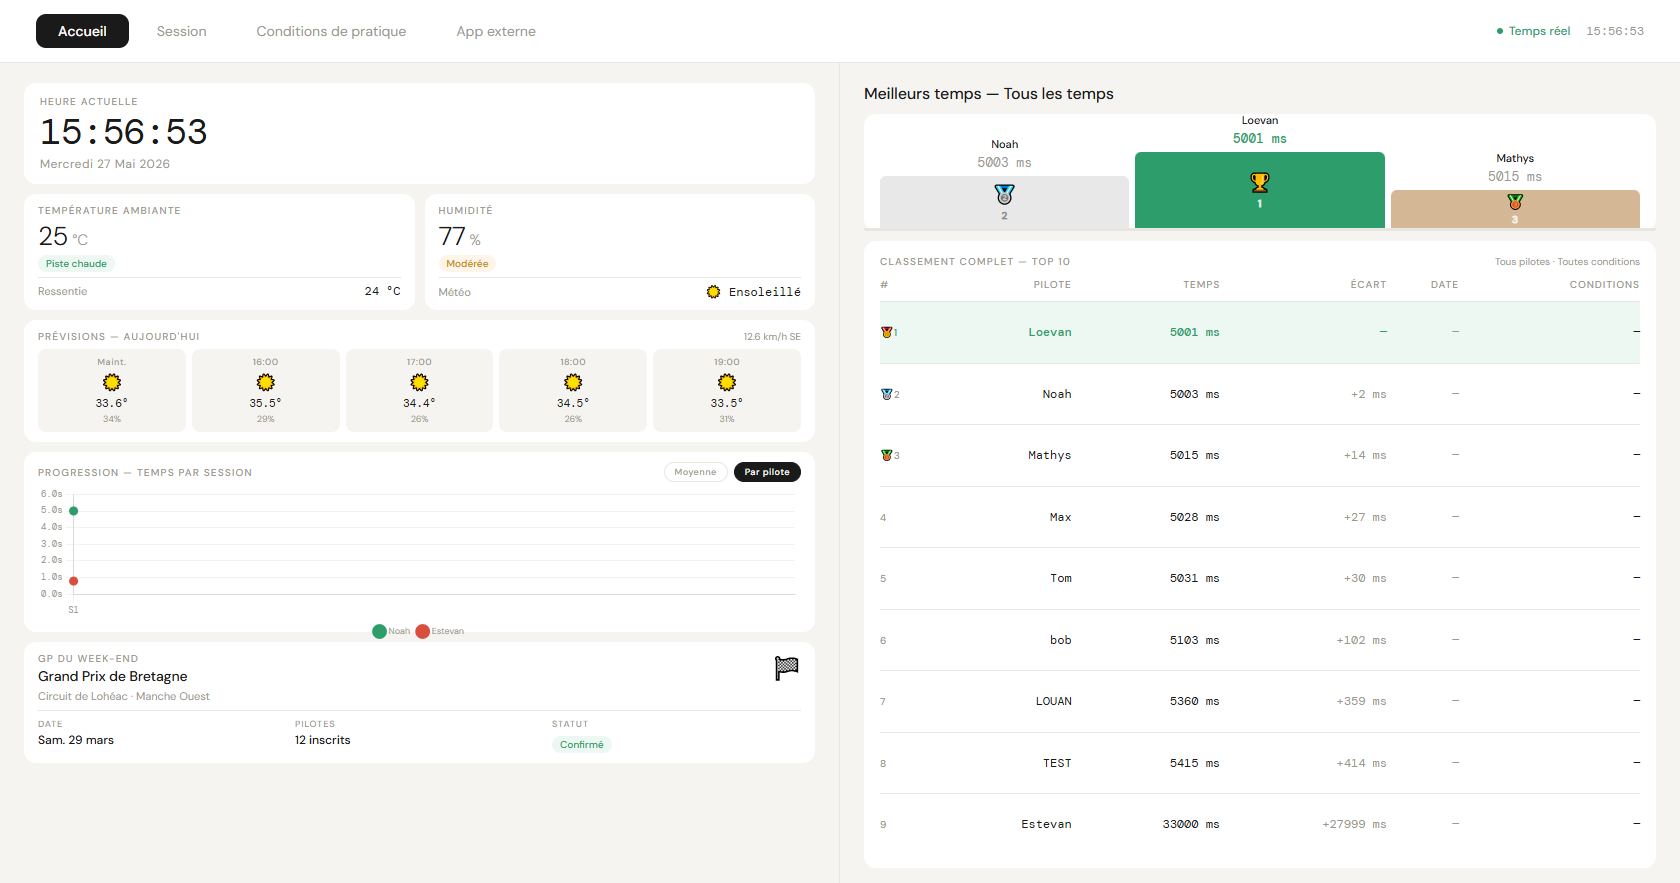Click the Confirmé status badge
Image resolution: width=1680 pixels, height=883 pixels.
click(x=581, y=744)
